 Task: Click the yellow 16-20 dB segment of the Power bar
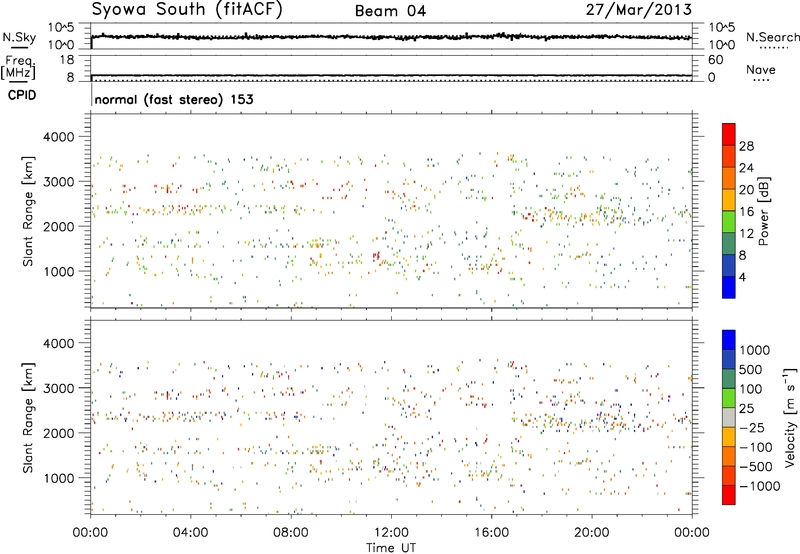pos(729,200)
